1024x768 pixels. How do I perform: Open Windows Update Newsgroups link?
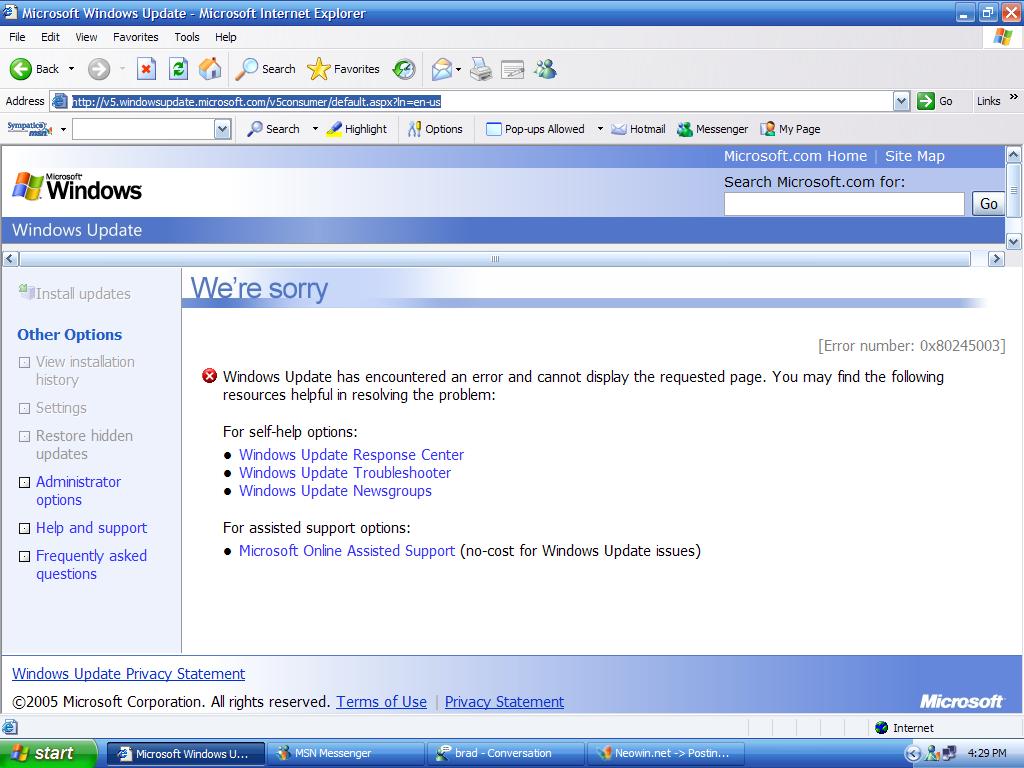(335, 491)
